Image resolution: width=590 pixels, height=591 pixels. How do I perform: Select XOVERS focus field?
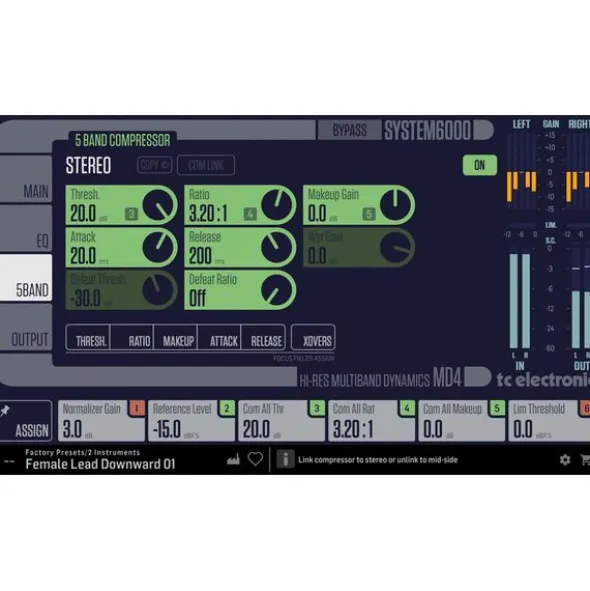pyautogui.click(x=313, y=337)
